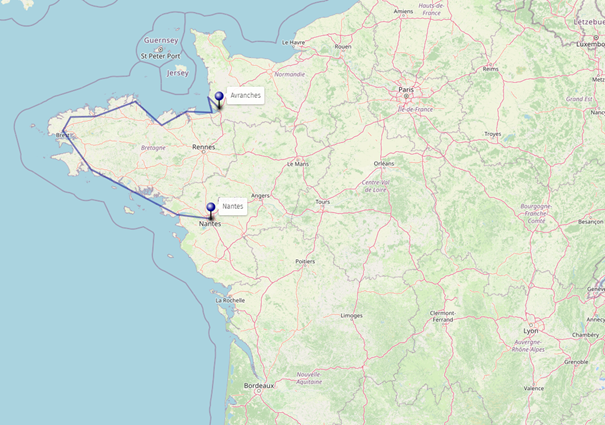Click the Rennes city label

click(203, 147)
